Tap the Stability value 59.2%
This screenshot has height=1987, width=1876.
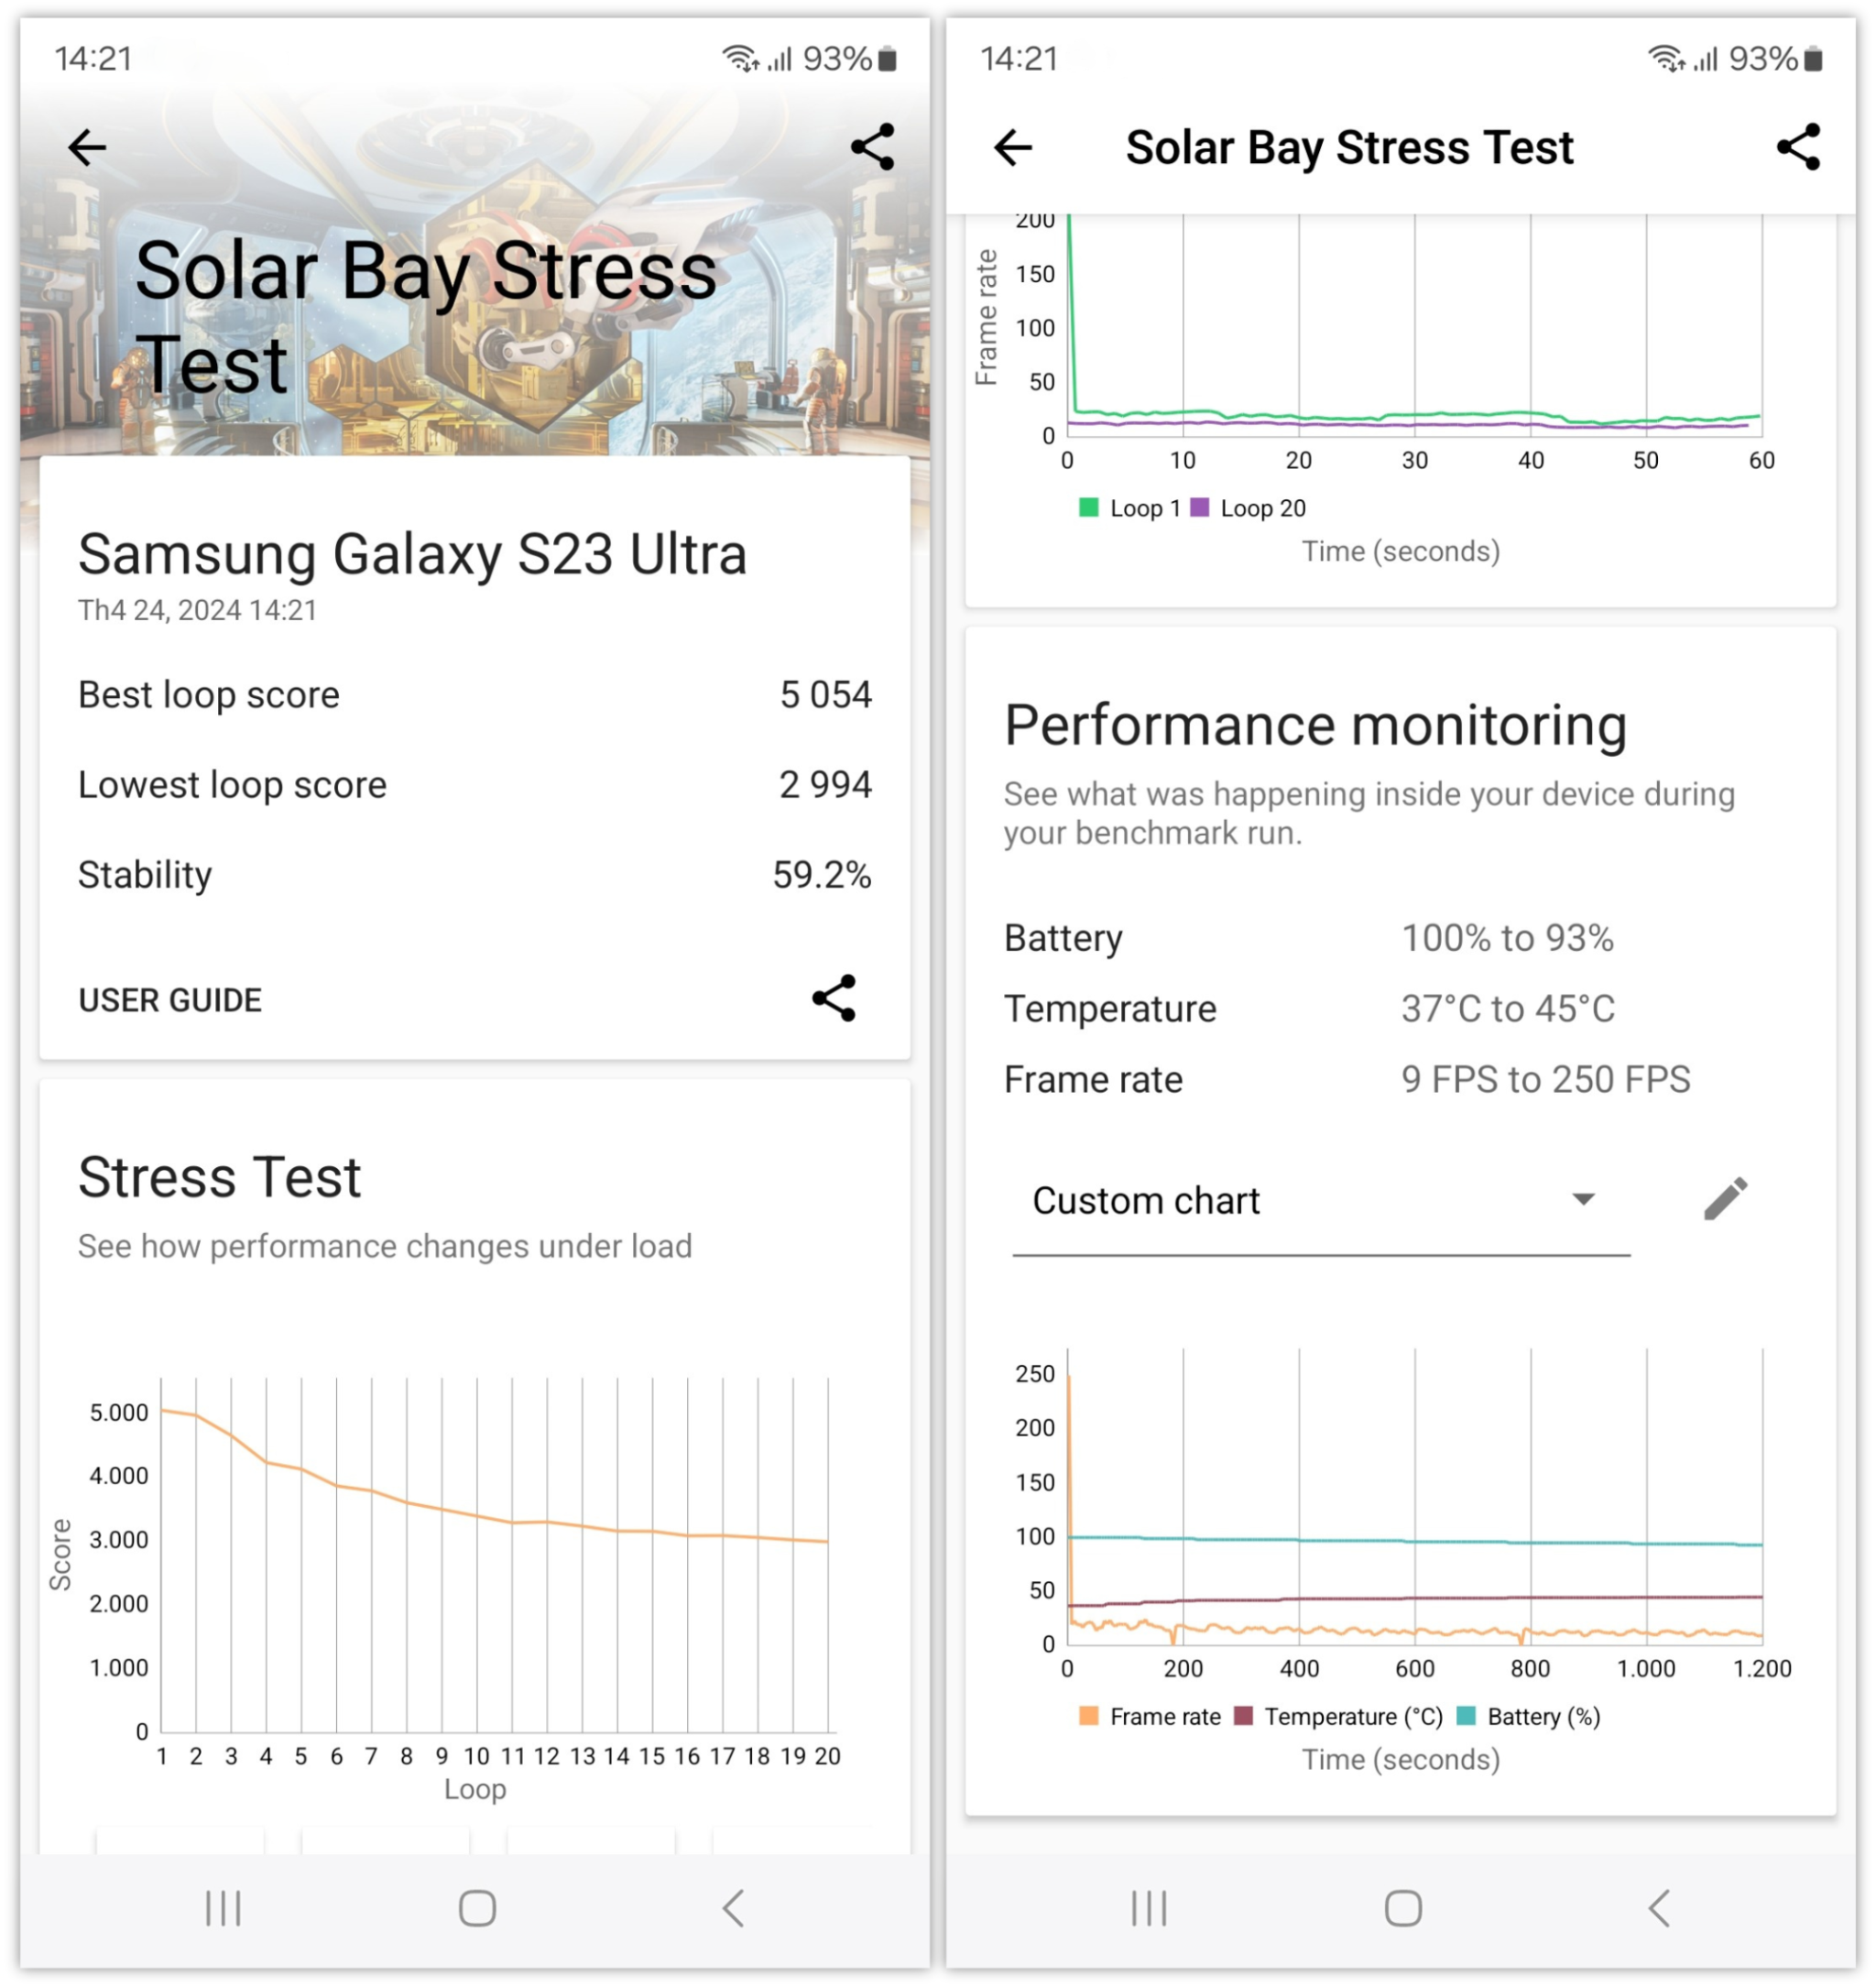821,875
